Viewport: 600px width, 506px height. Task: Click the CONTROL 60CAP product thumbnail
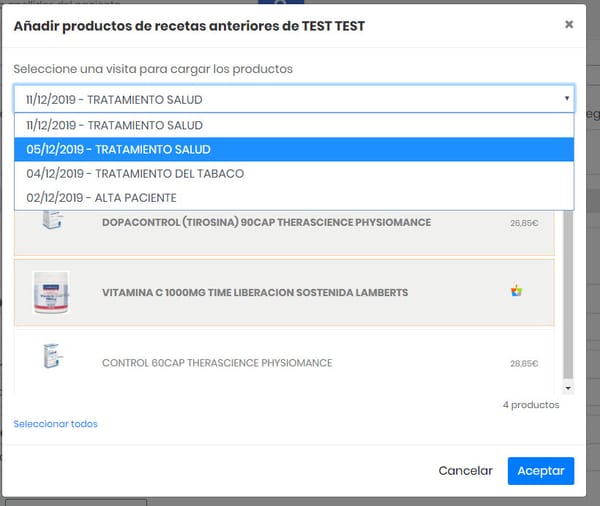click(x=53, y=356)
